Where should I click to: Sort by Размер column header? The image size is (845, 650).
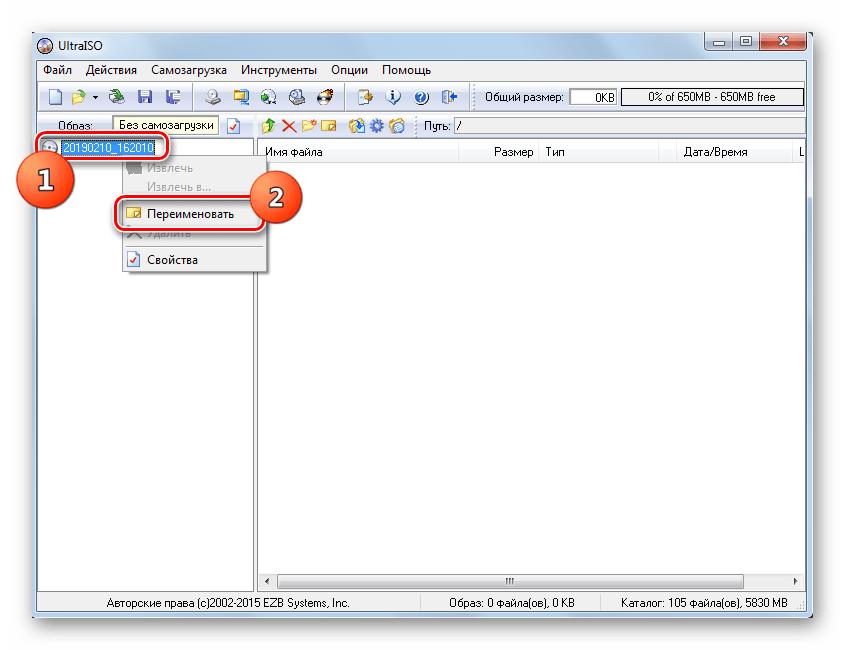click(498, 152)
